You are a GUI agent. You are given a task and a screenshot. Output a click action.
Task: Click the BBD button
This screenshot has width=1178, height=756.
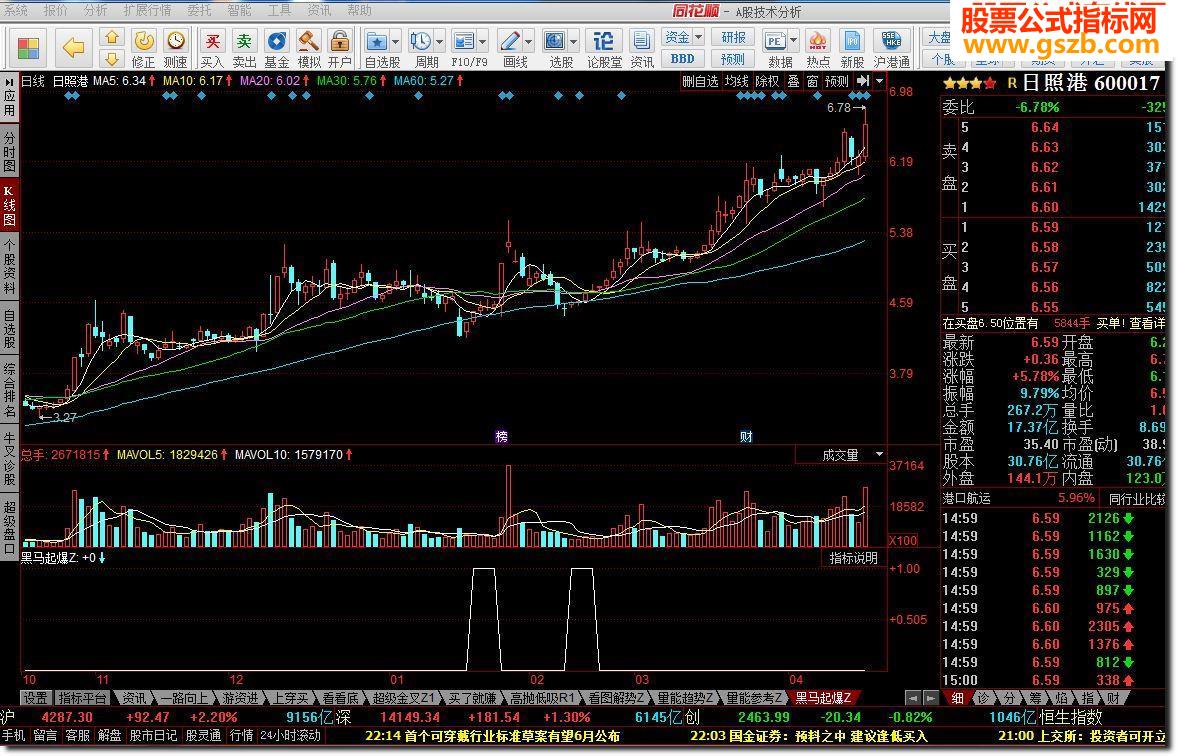pyautogui.click(x=682, y=59)
